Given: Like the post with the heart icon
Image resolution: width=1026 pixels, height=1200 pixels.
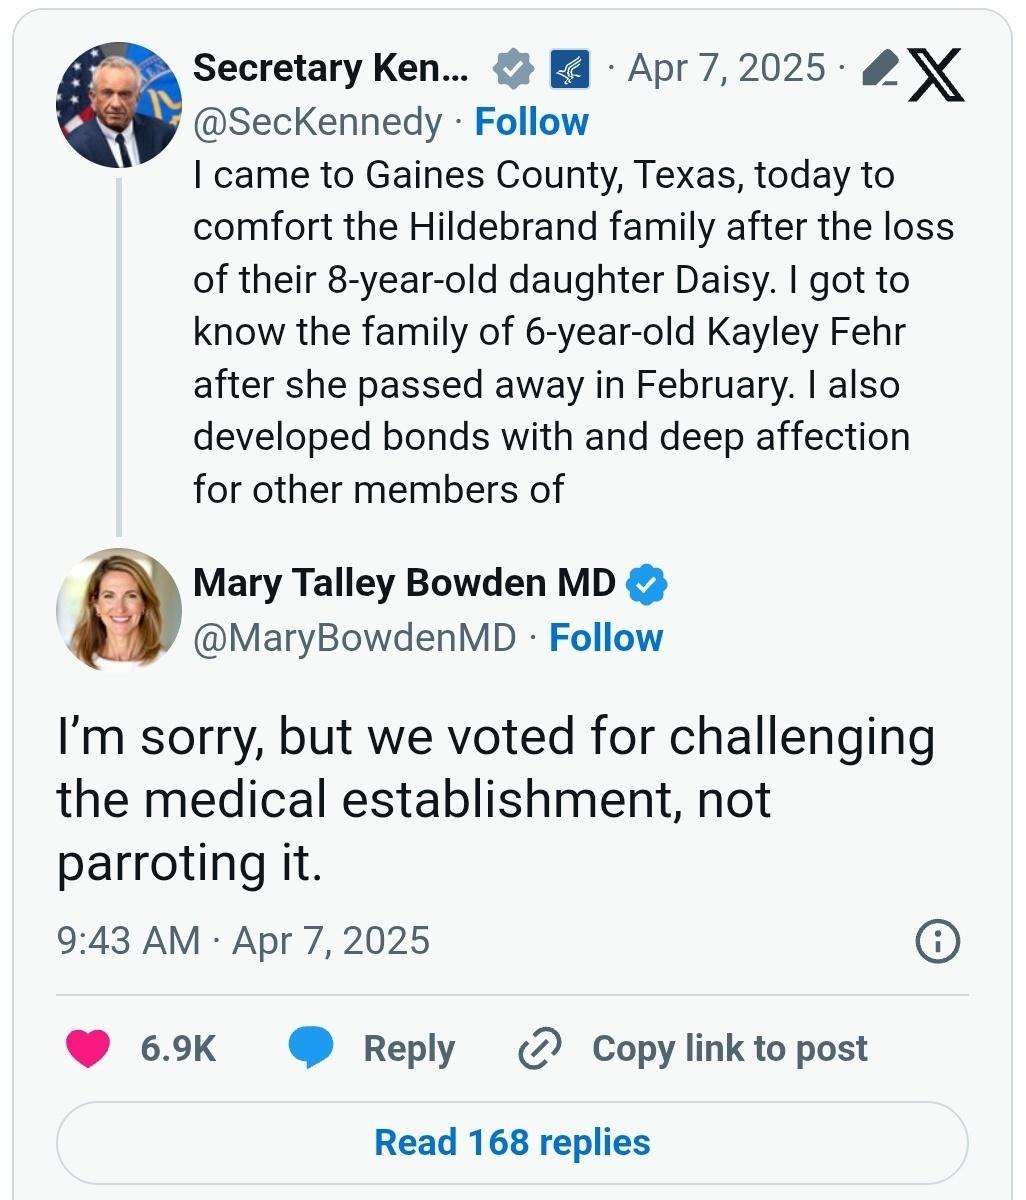Looking at the screenshot, I should 88,1048.
